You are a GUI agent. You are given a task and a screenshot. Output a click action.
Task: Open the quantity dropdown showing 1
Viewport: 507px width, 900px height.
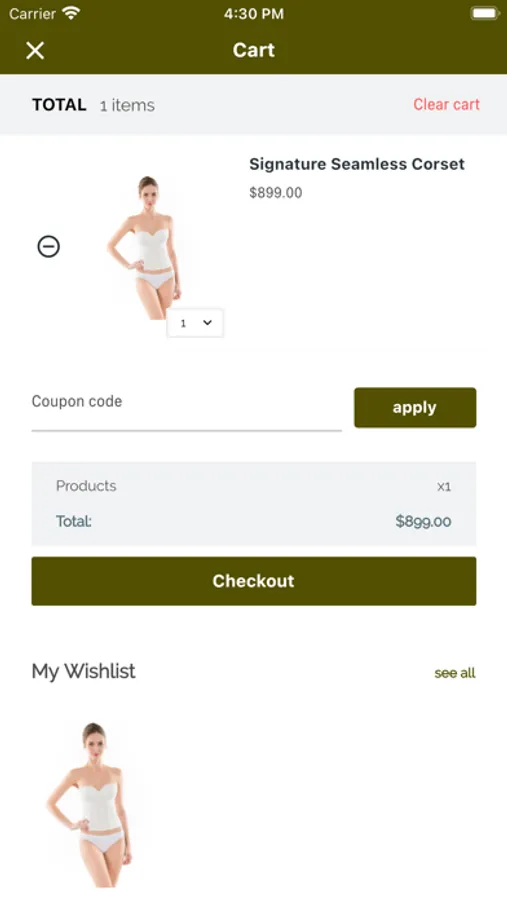click(195, 323)
